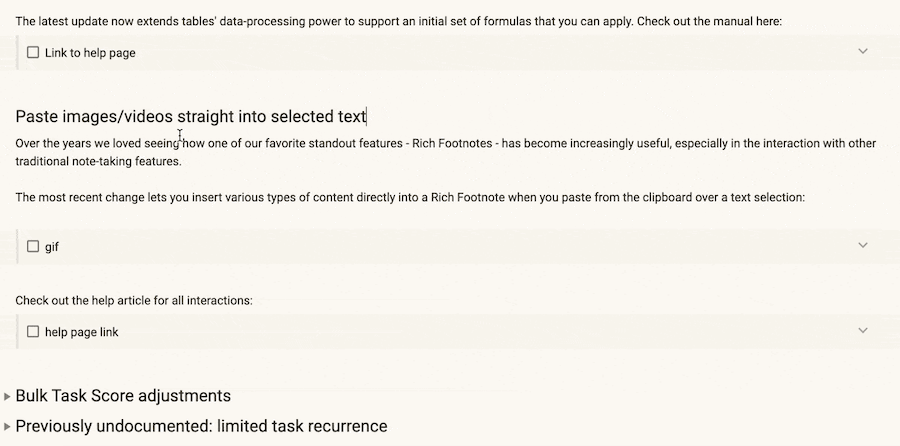Click the paragraph starting 'Over the years'
The image size is (900, 446).
445,152
